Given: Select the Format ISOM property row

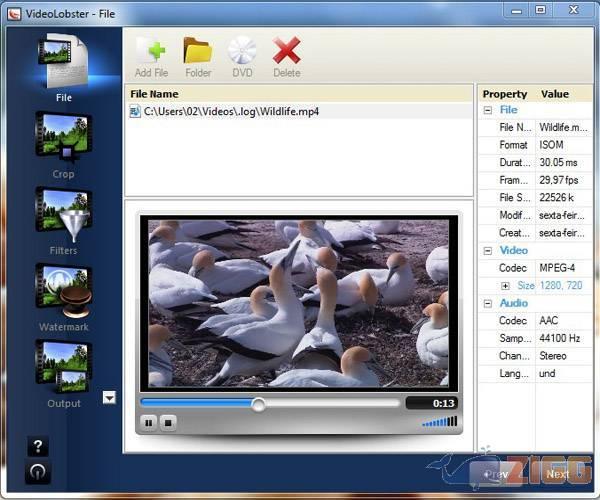Looking at the screenshot, I should coord(536,145).
